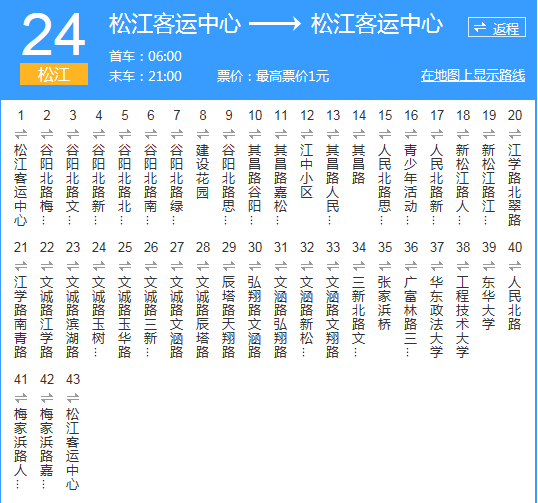This screenshot has width=538, height=503.
Task: Click transfer icon above stop 1 松江客运中心
Action: pyautogui.click(x=21, y=134)
